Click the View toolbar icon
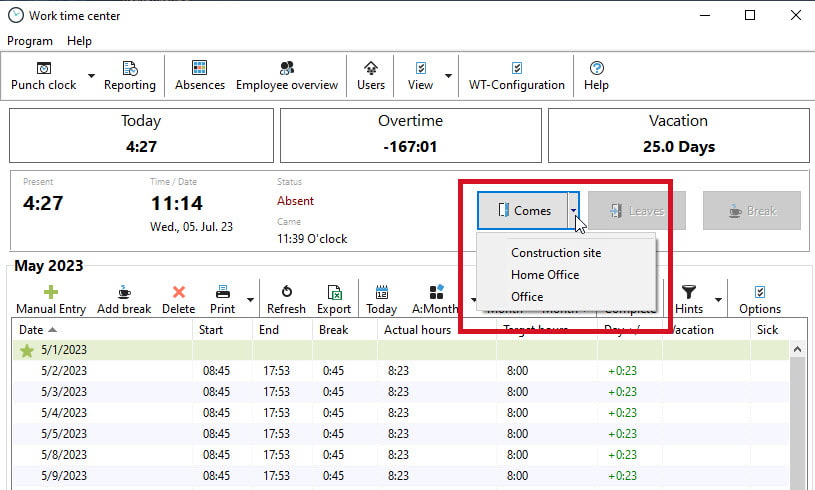This screenshot has width=815, height=490. [x=420, y=76]
